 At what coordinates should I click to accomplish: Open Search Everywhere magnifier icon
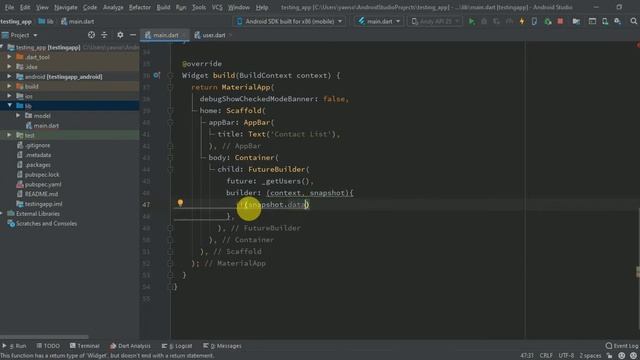(x=633, y=21)
